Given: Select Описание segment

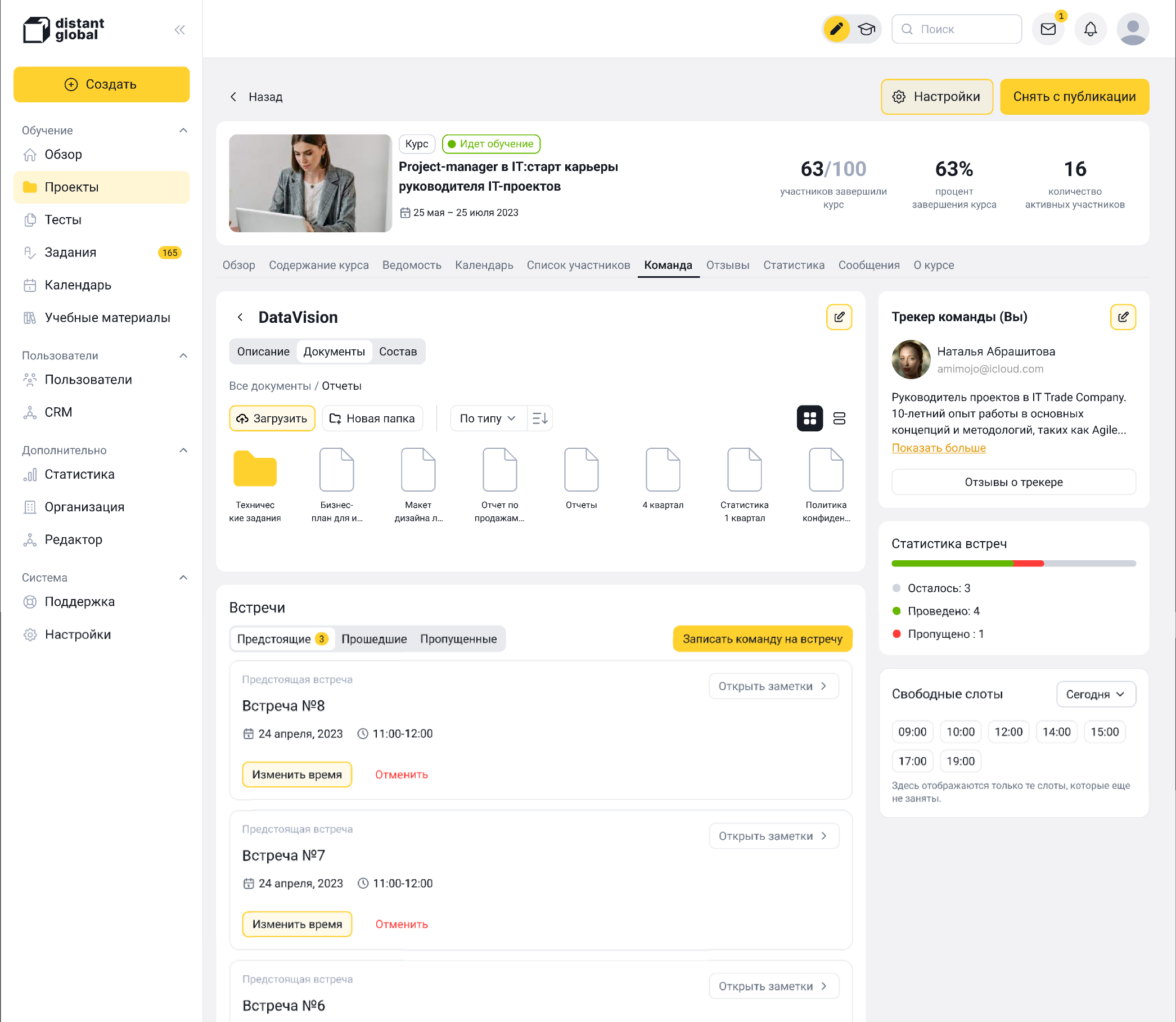Looking at the screenshot, I should [263, 352].
